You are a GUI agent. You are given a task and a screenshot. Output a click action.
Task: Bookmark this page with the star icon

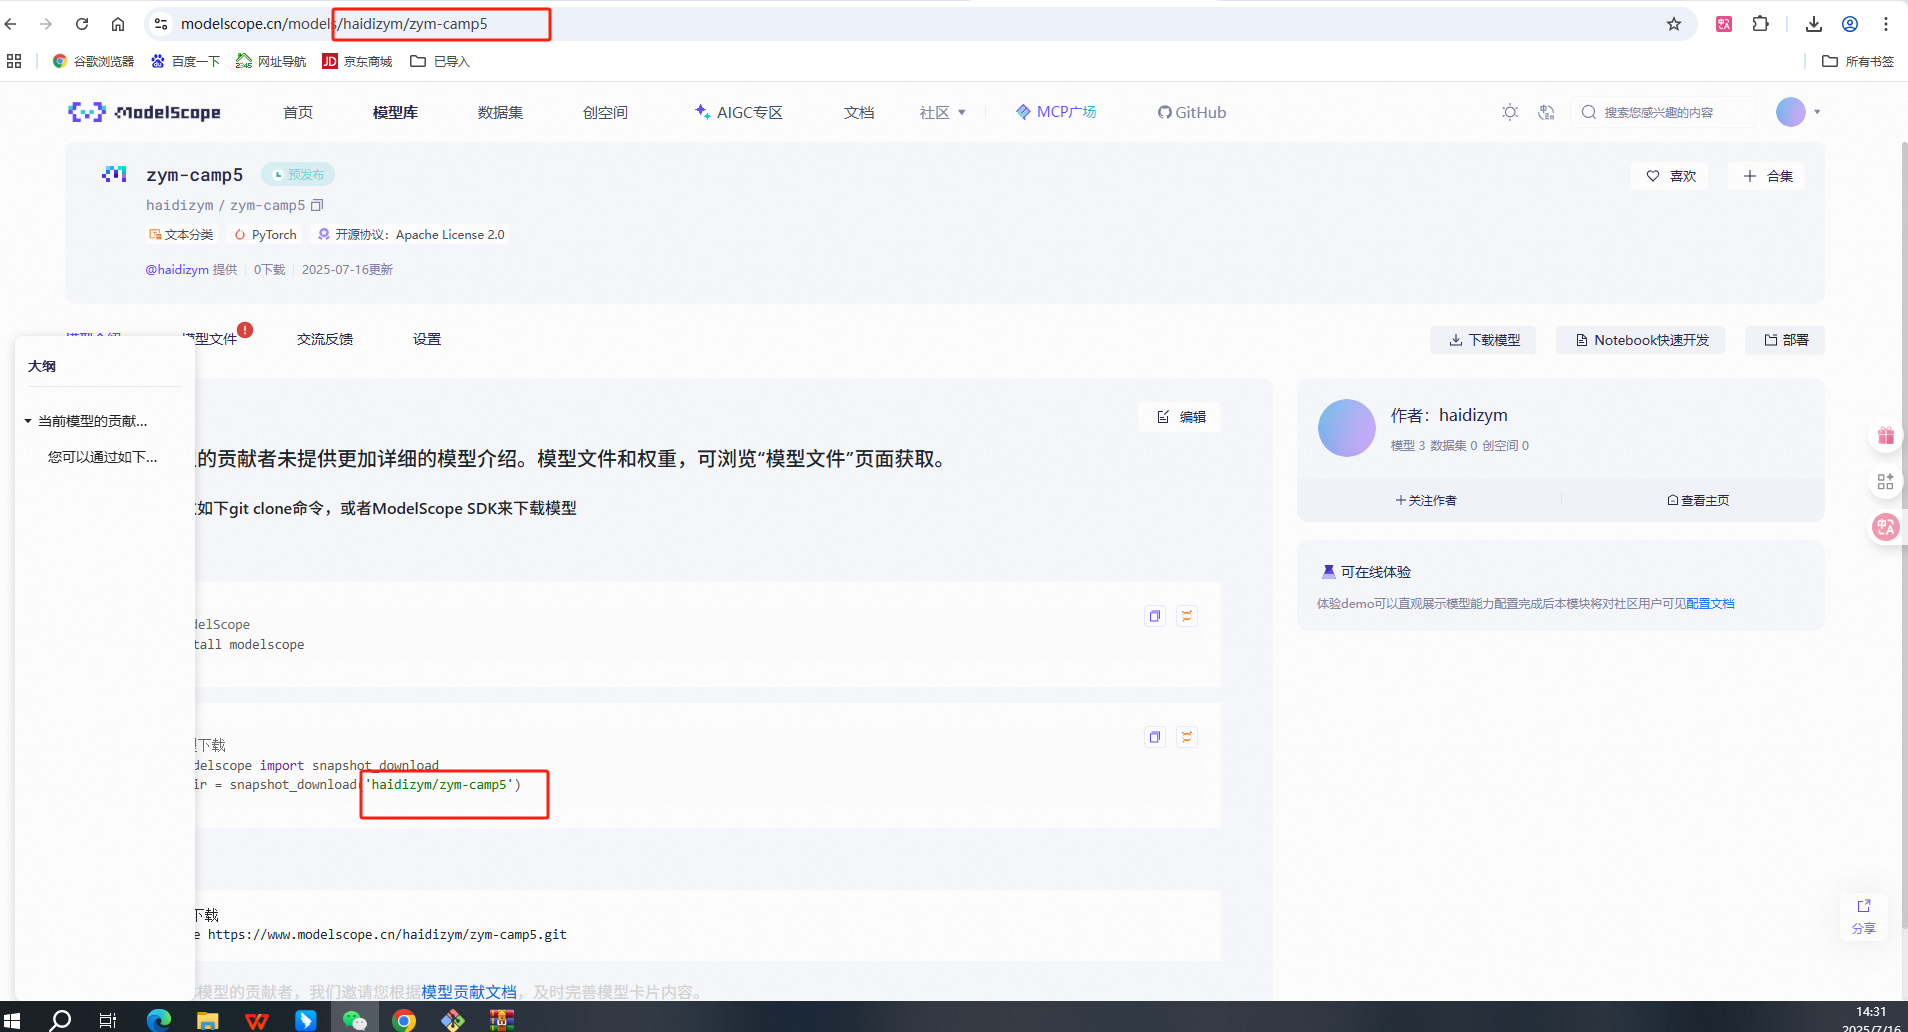pyautogui.click(x=1674, y=24)
